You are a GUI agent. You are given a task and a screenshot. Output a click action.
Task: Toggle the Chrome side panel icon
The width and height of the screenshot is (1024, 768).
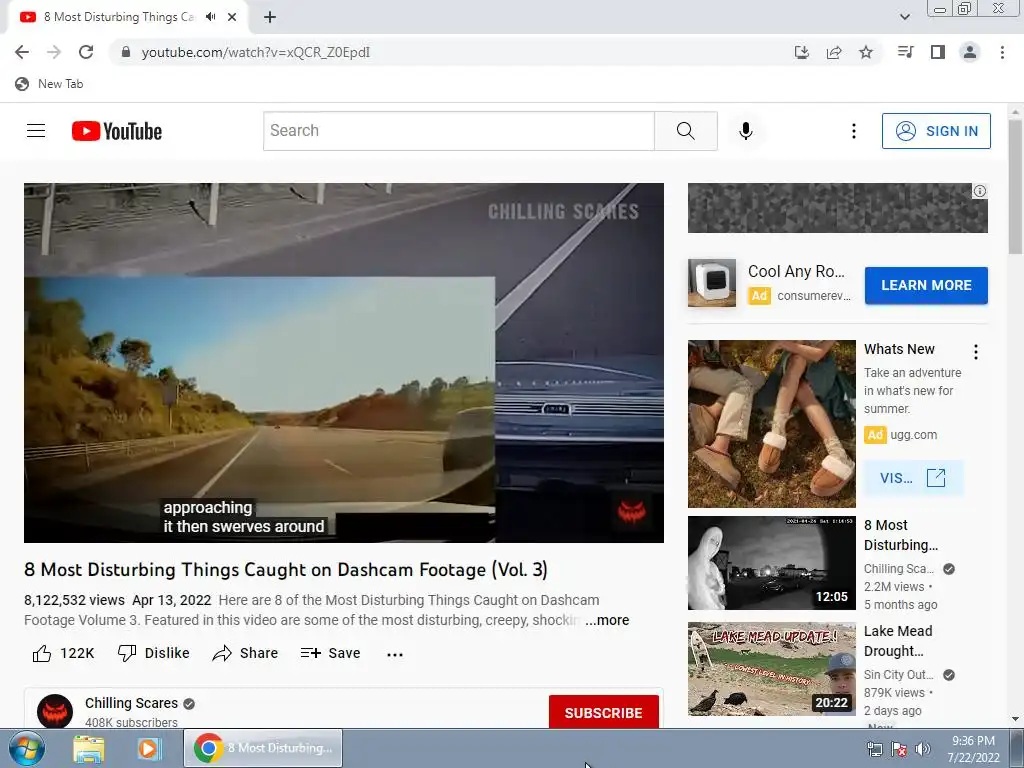938,52
